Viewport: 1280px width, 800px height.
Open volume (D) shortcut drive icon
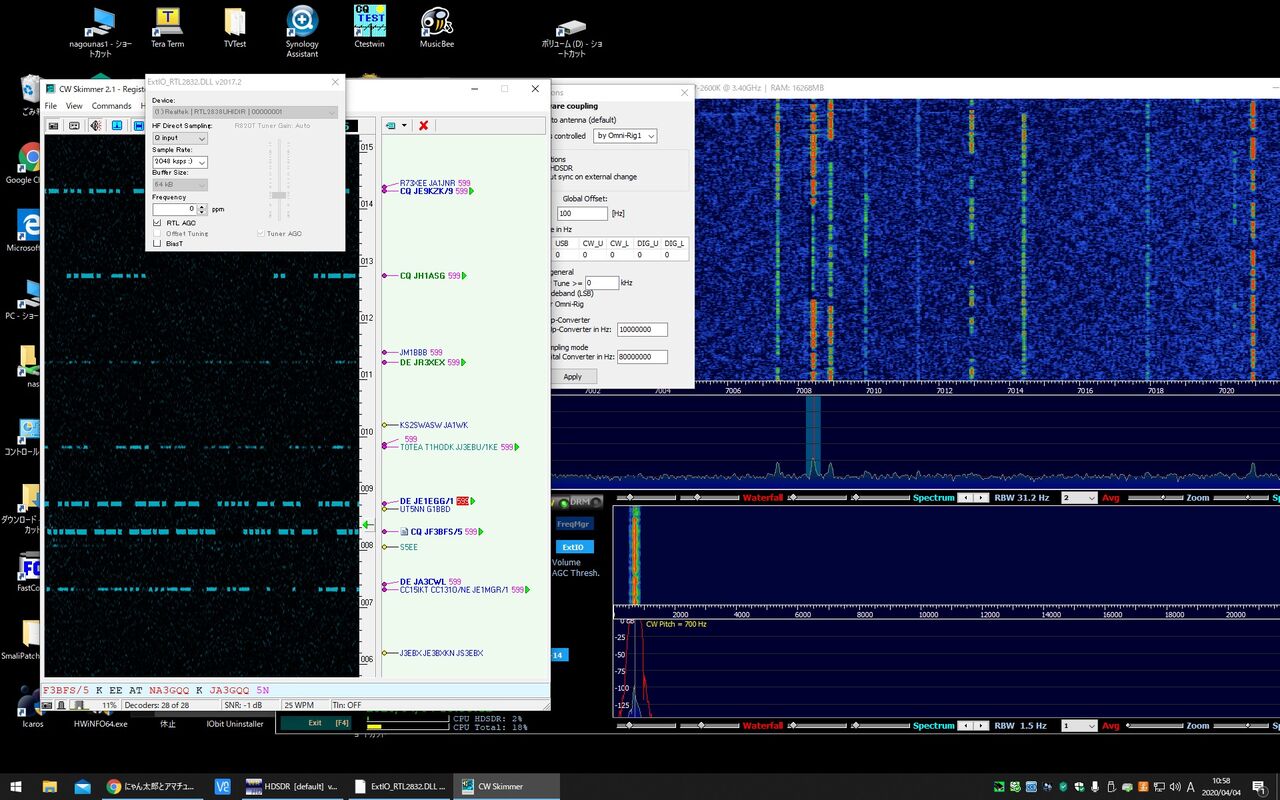(x=572, y=33)
